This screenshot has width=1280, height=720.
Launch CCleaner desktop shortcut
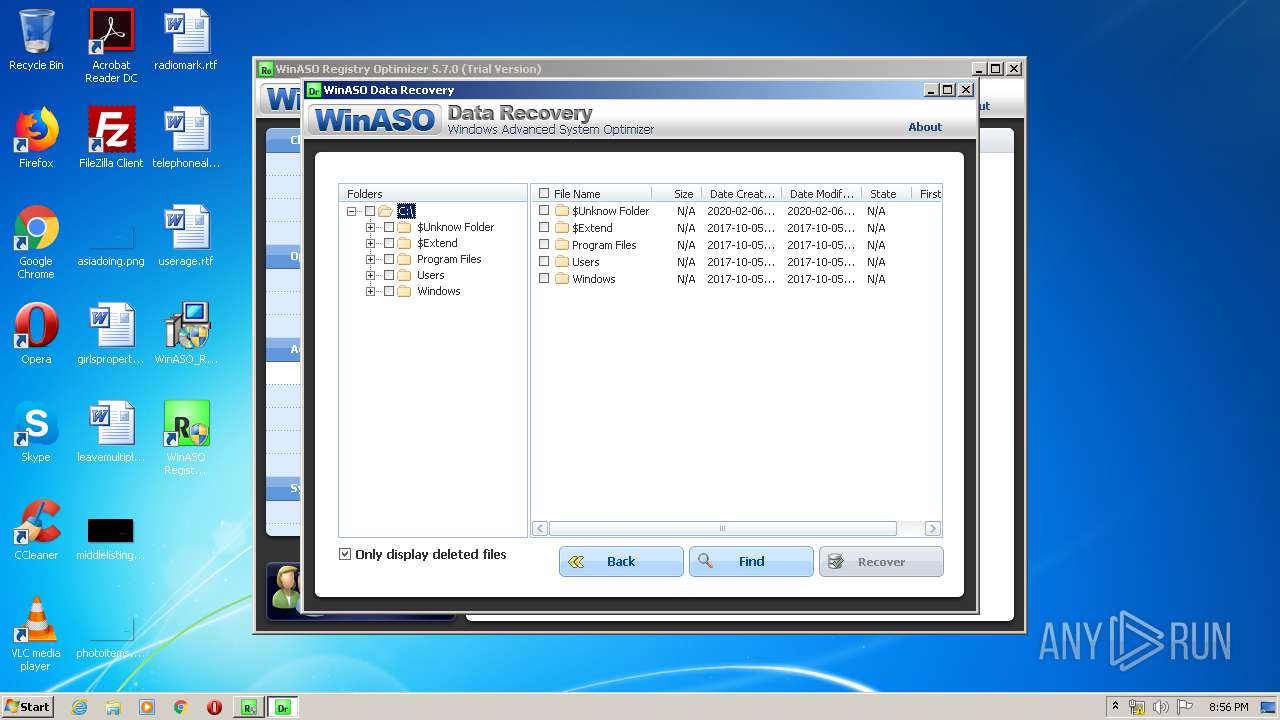pyautogui.click(x=36, y=530)
